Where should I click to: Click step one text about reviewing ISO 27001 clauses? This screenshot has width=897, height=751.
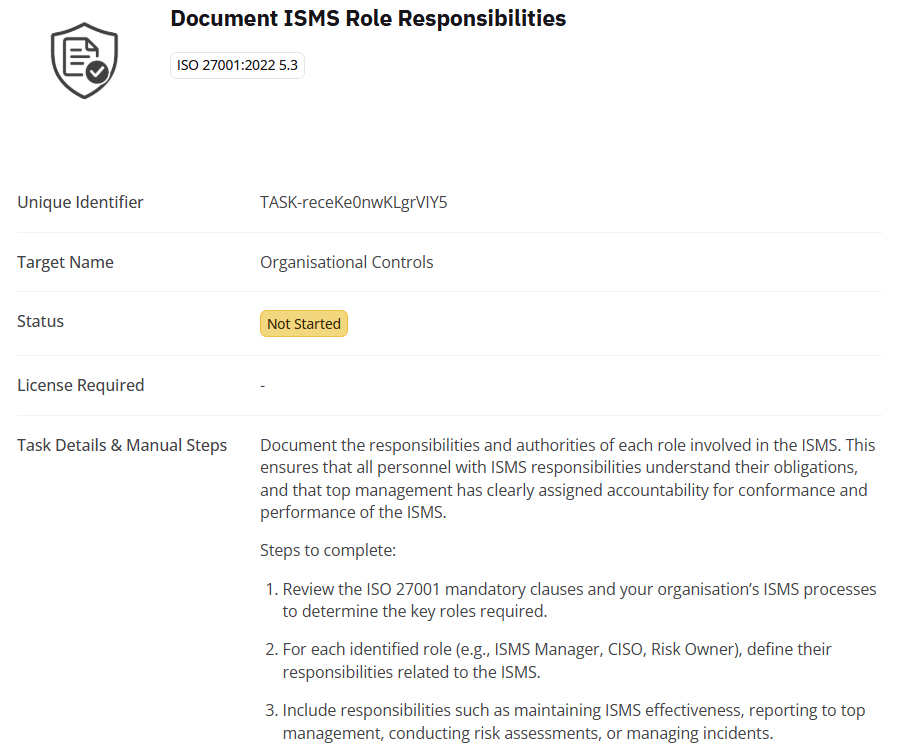[x=578, y=600]
